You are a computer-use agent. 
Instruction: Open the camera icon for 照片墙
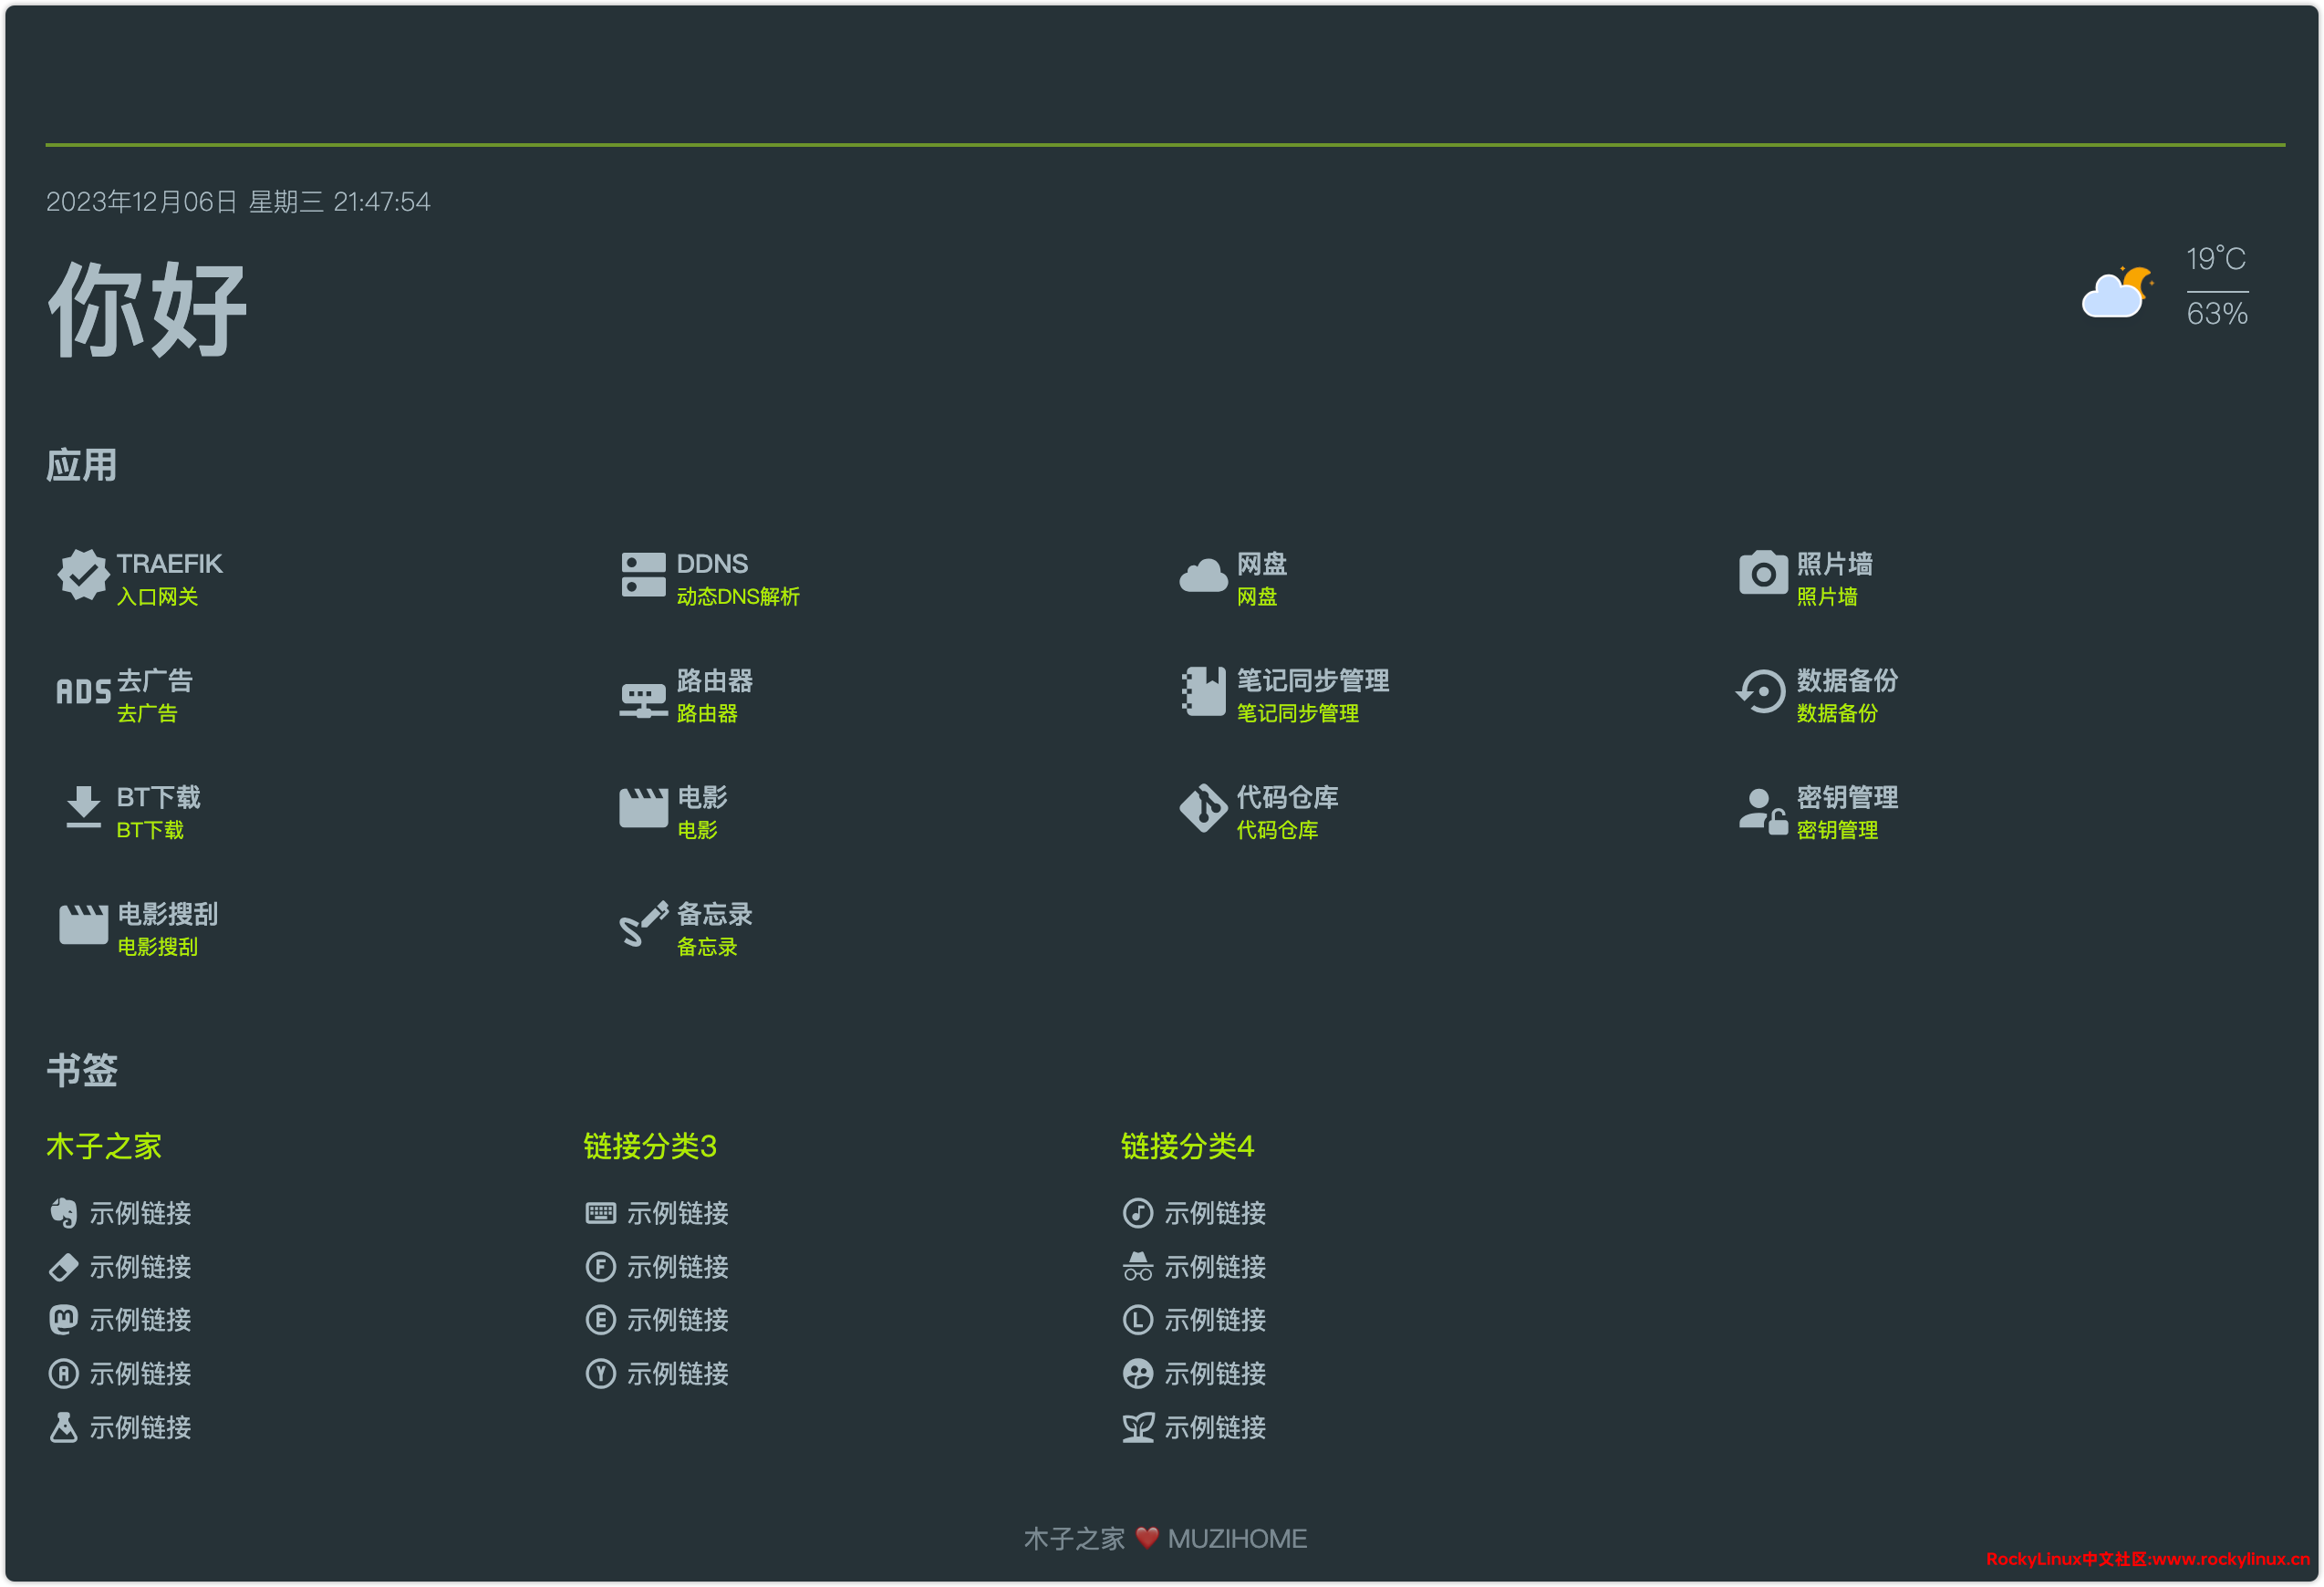pos(1763,573)
